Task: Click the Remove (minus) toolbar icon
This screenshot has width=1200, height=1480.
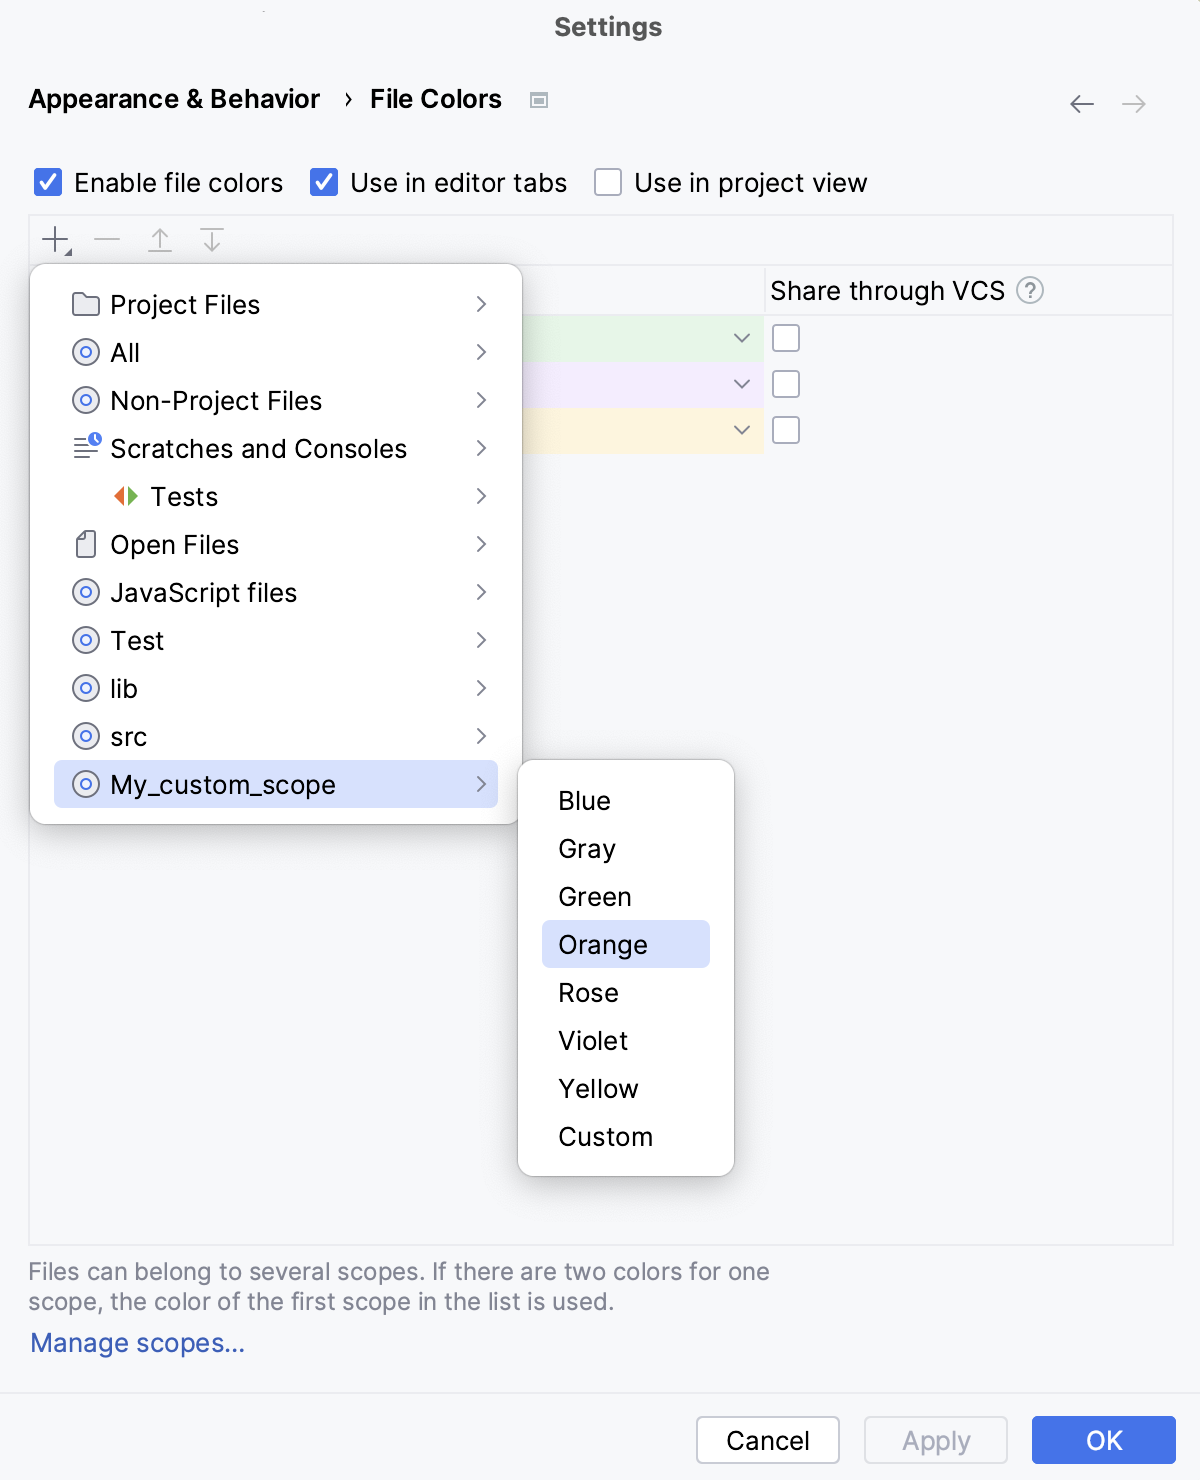Action: point(107,240)
